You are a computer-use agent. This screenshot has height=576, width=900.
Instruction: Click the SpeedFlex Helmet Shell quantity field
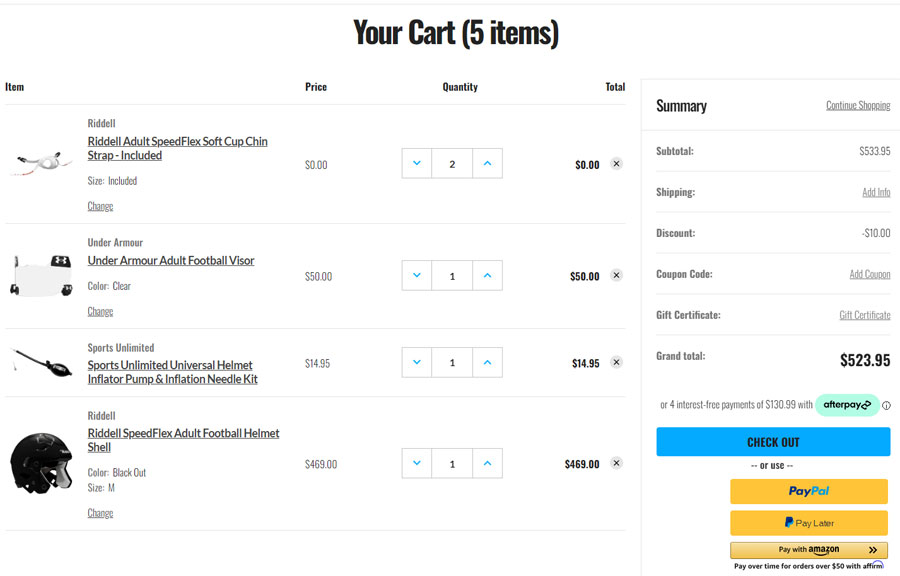(452, 464)
